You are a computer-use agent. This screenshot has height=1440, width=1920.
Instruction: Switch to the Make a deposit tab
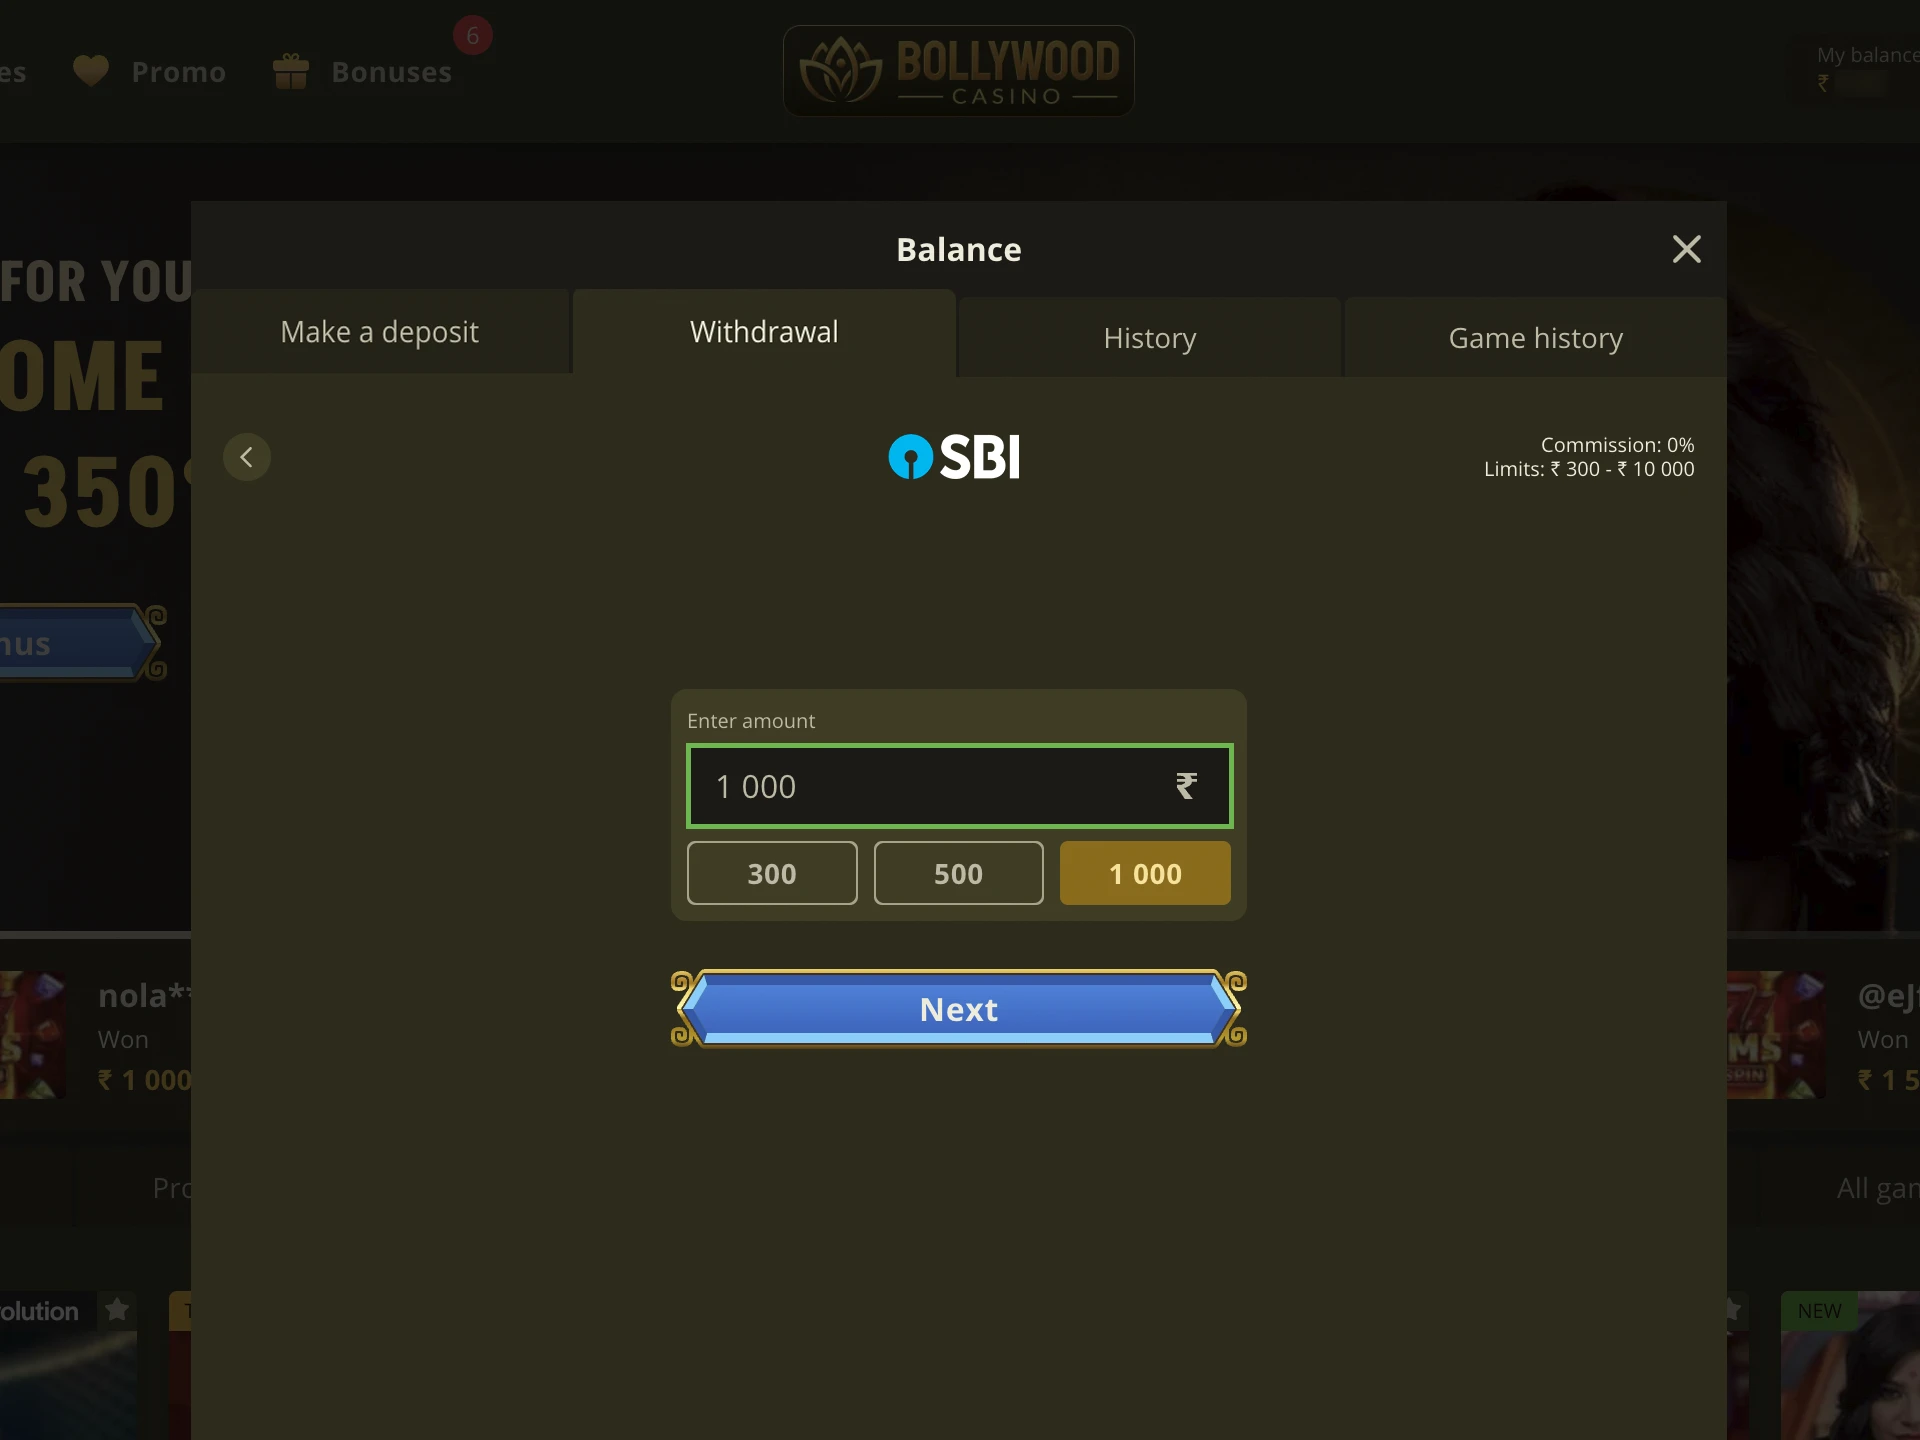381,330
